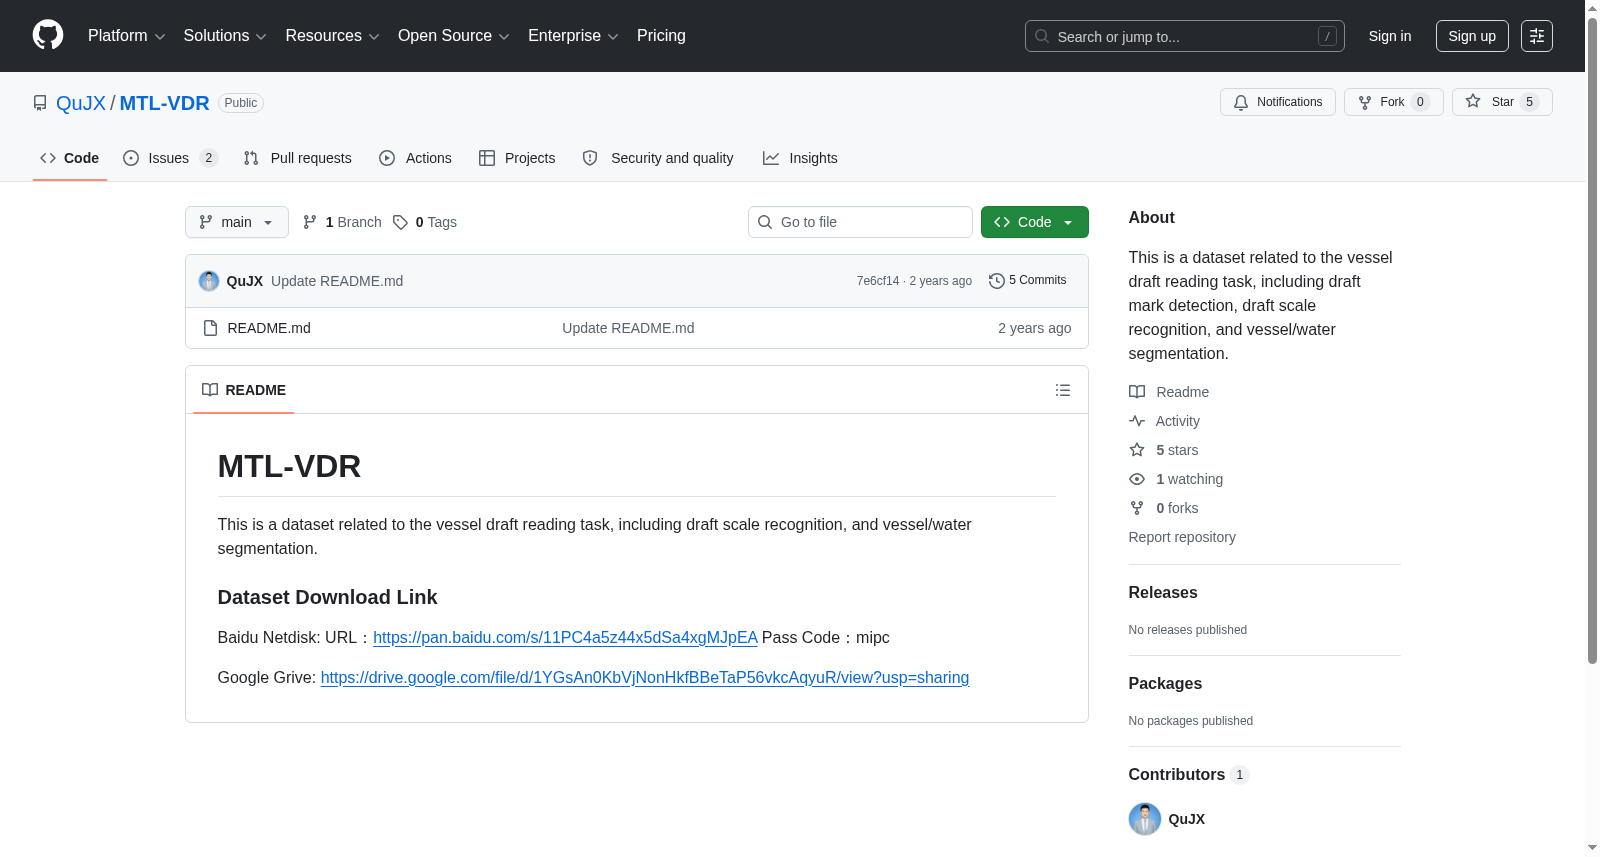Click the QuJX avatar in the commit row
Screen dimensions: 1600x857
(209, 281)
